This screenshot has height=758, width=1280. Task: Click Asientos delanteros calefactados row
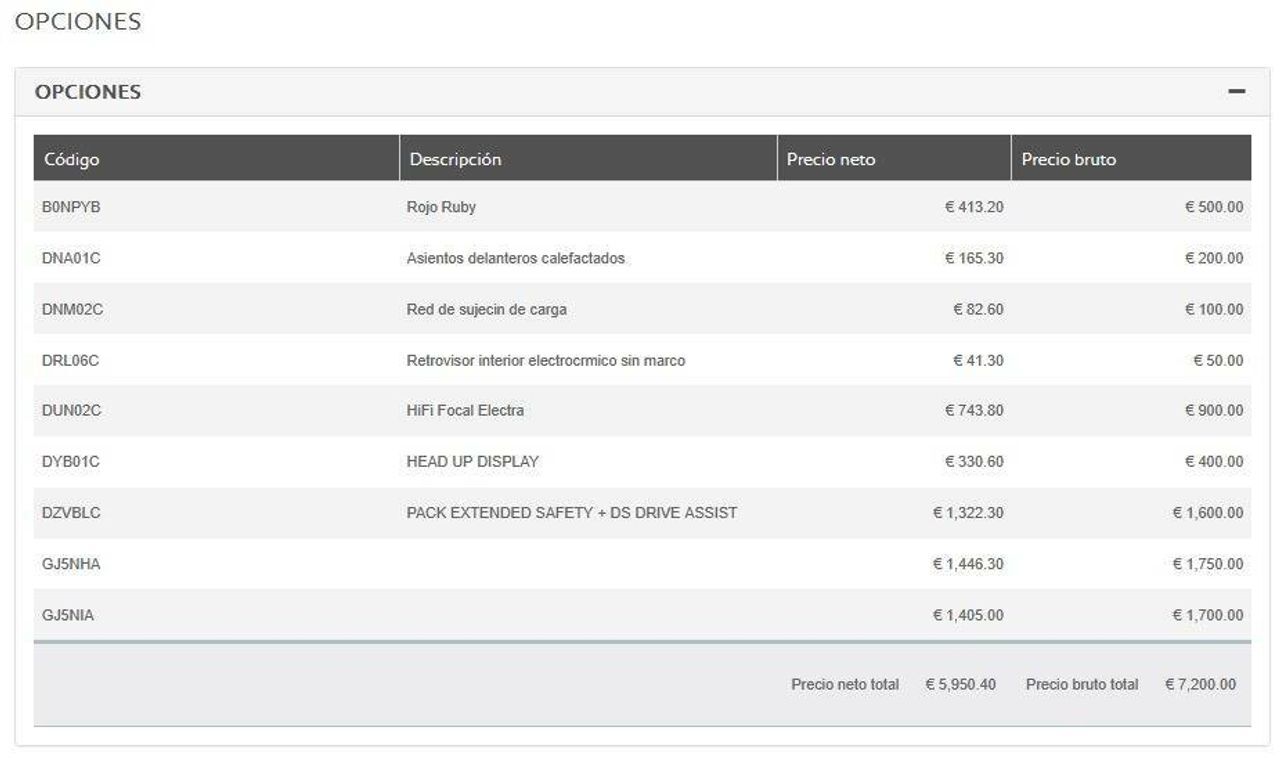click(515, 258)
